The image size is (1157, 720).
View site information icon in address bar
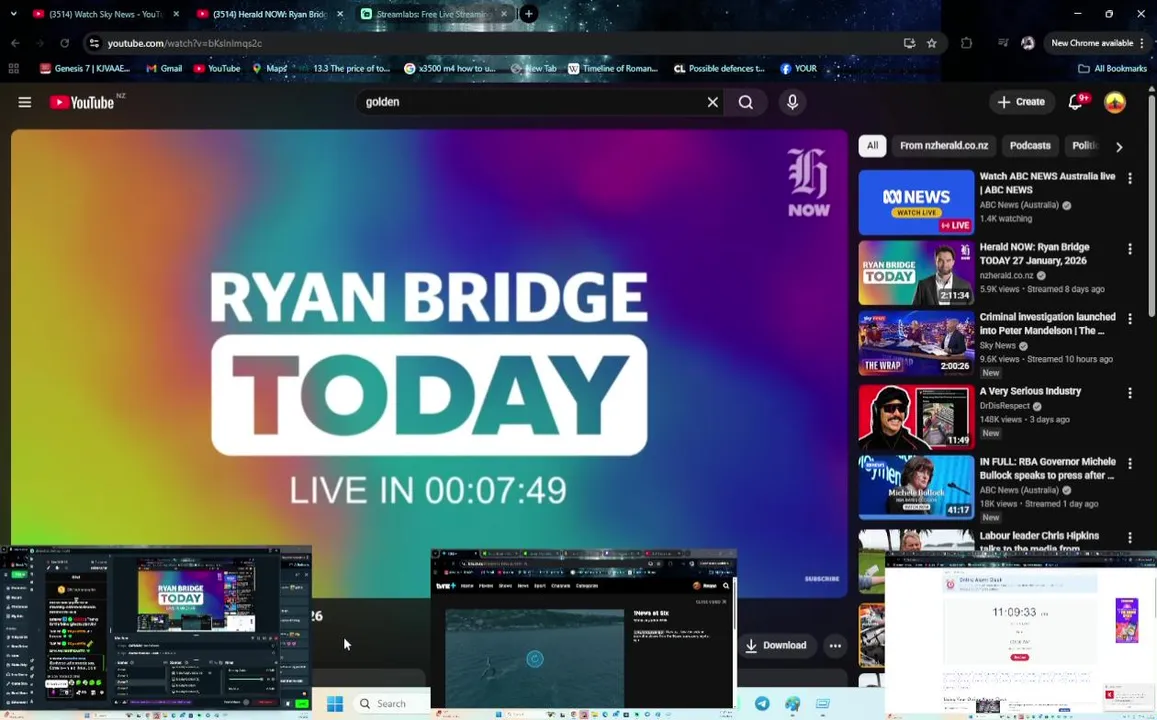94,44
